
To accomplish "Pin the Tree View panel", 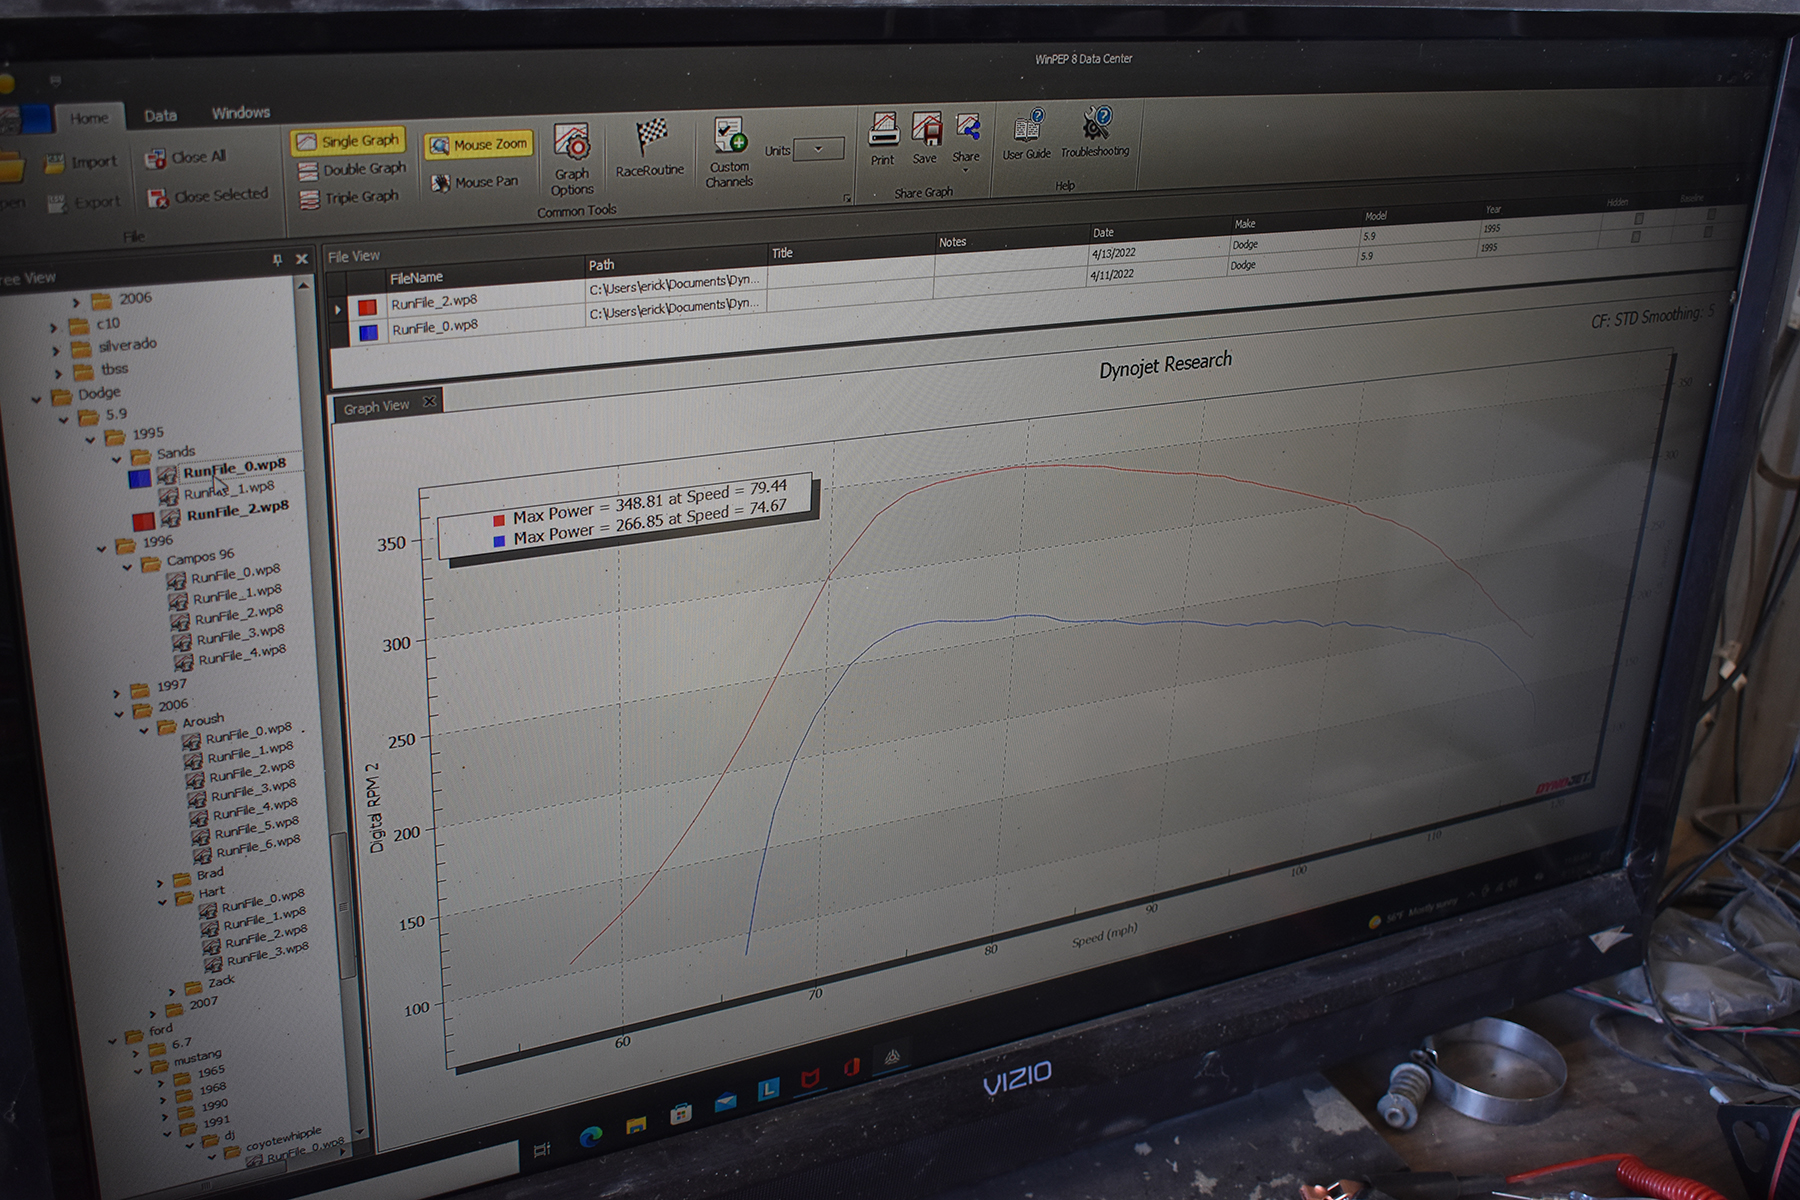I will (277, 260).
